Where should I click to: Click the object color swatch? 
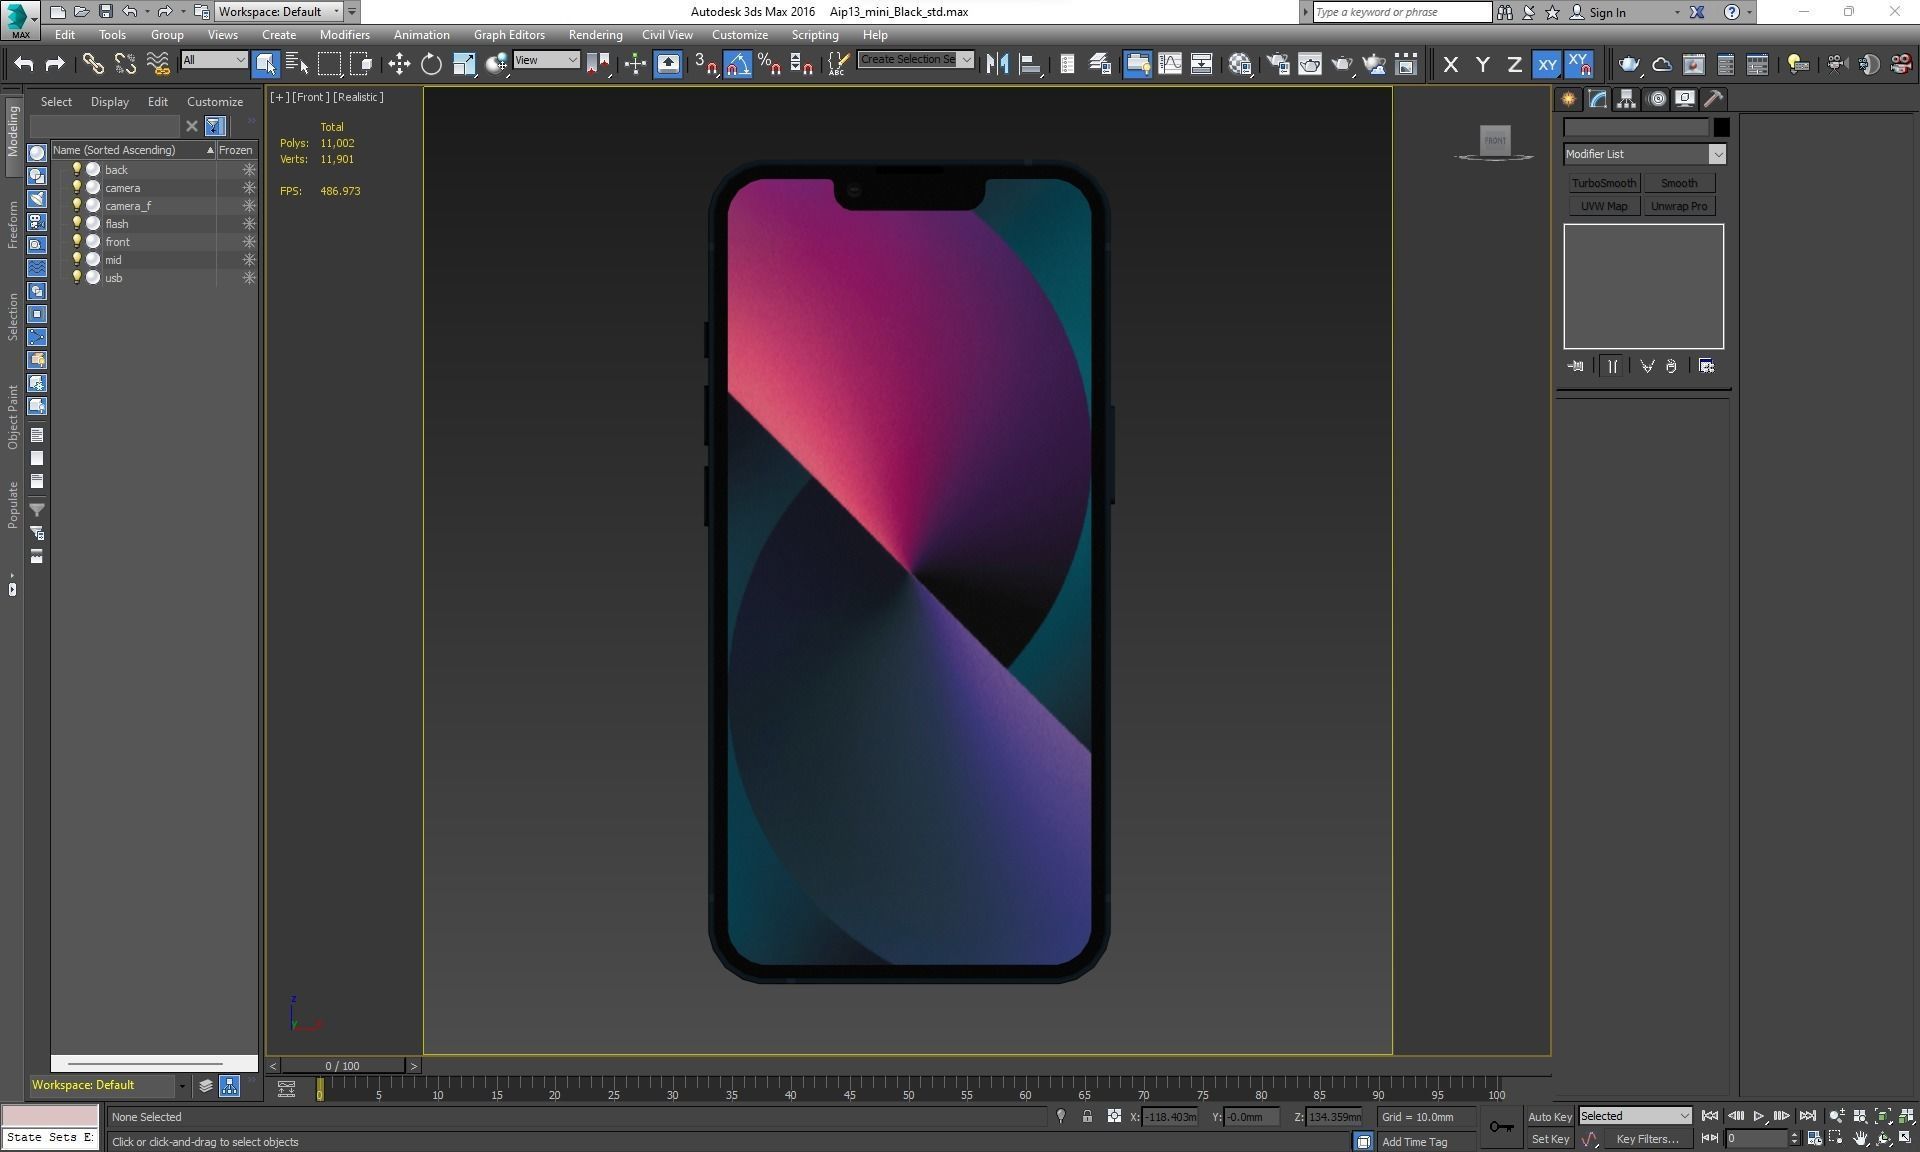[1721, 128]
